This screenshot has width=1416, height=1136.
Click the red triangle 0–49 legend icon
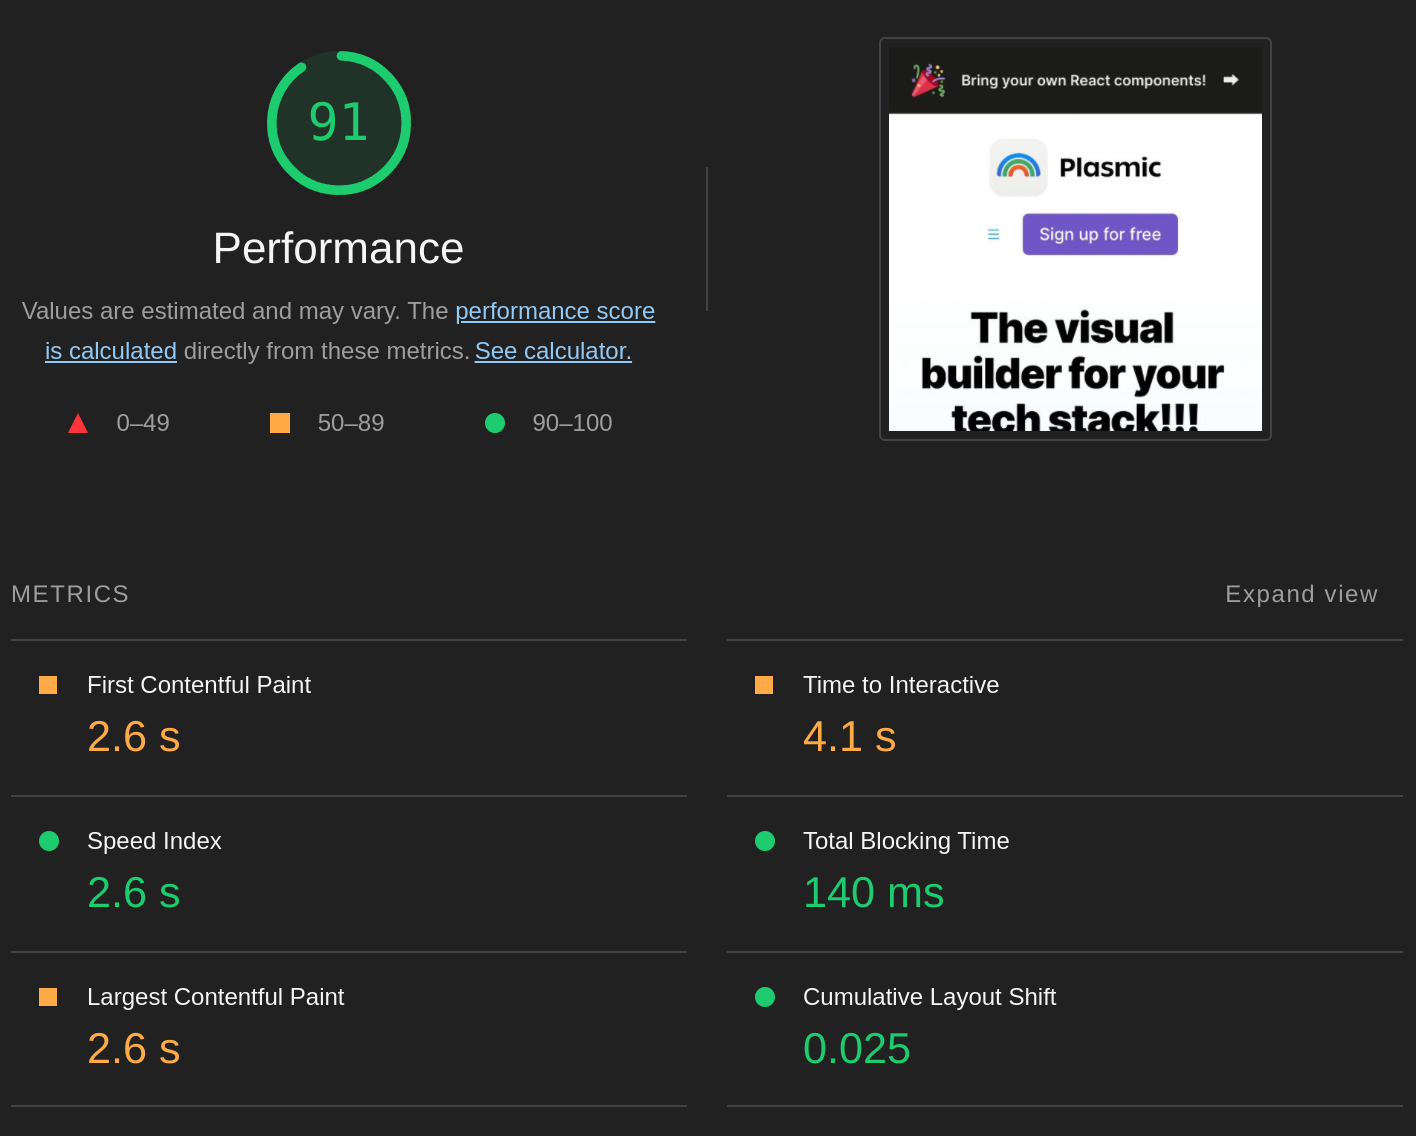(x=78, y=424)
